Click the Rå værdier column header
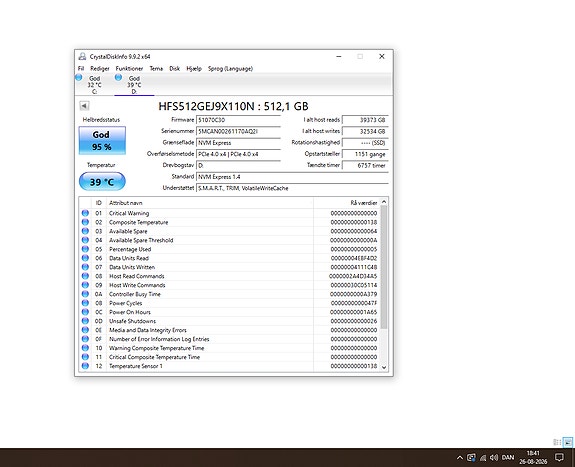 (x=347, y=203)
